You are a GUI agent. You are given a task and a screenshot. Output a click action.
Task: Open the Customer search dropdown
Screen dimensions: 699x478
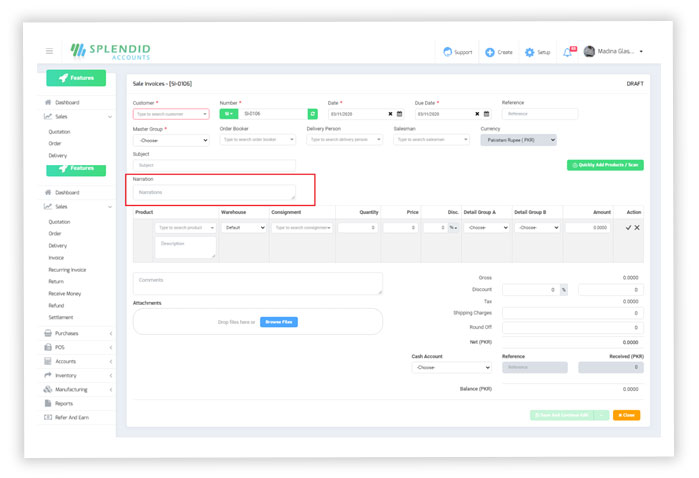point(171,114)
